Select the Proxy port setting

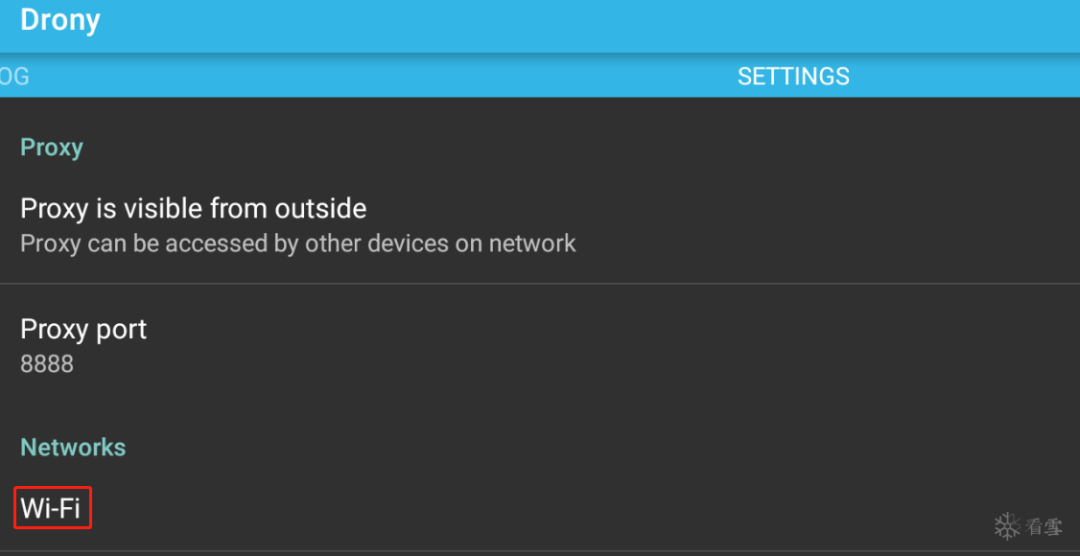click(x=540, y=344)
